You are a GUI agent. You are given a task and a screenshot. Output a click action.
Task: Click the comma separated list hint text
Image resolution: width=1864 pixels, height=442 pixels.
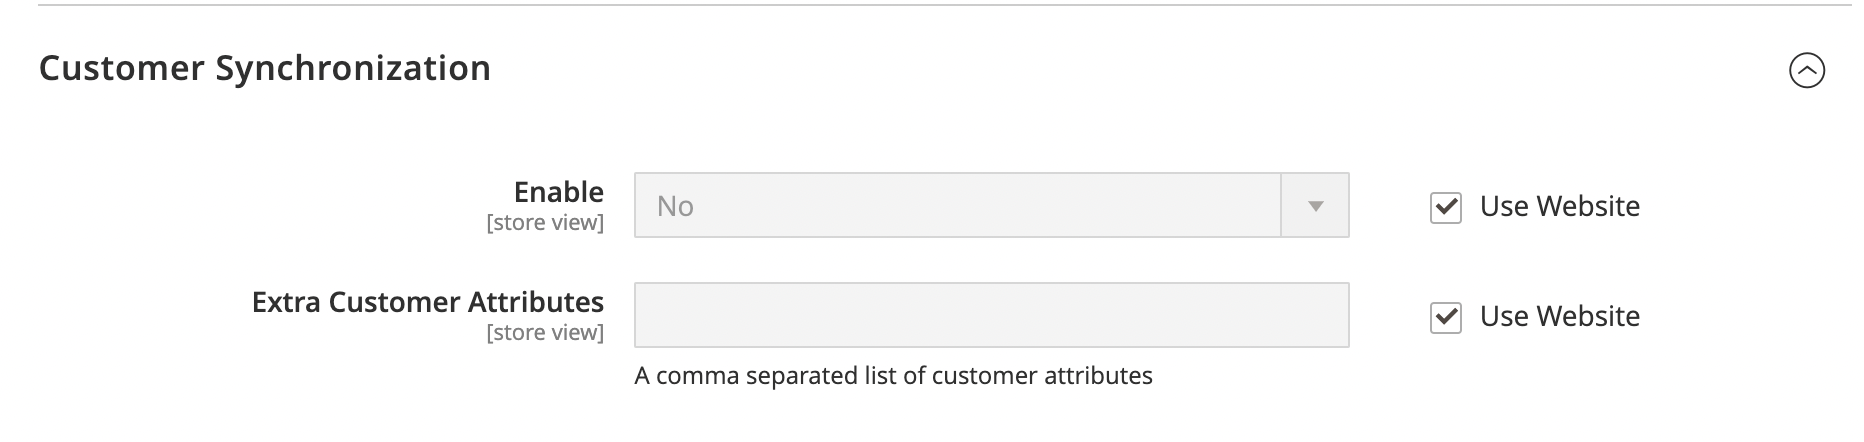point(893,376)
